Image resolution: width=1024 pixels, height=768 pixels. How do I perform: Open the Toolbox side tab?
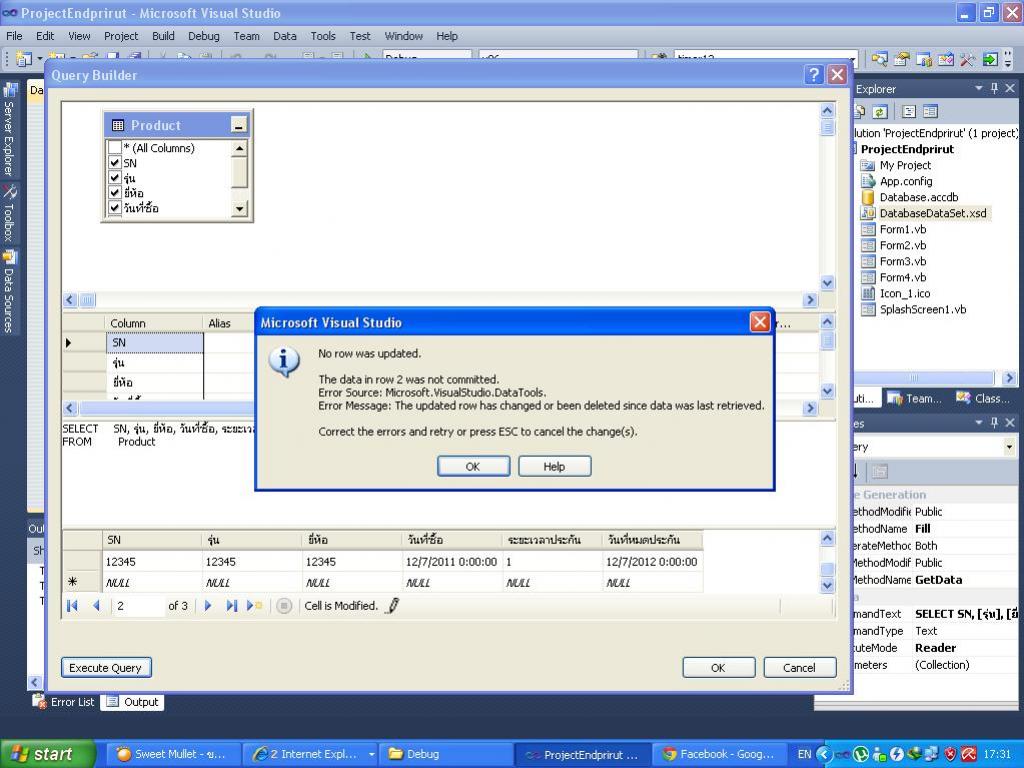point(9,214)
